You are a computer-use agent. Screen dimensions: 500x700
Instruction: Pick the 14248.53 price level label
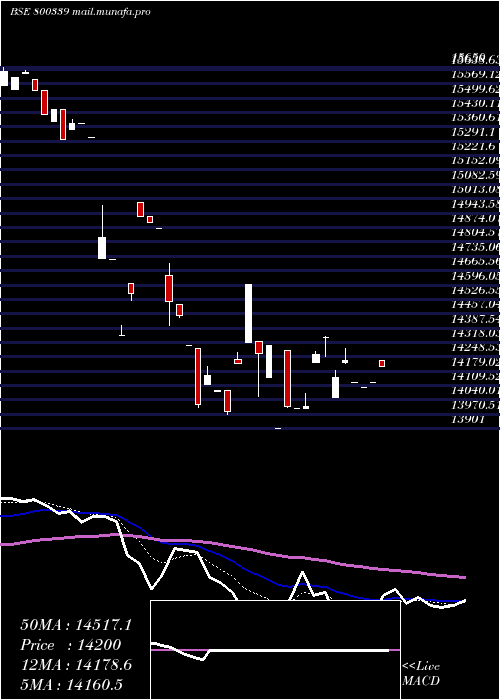[x=475, y=347]
